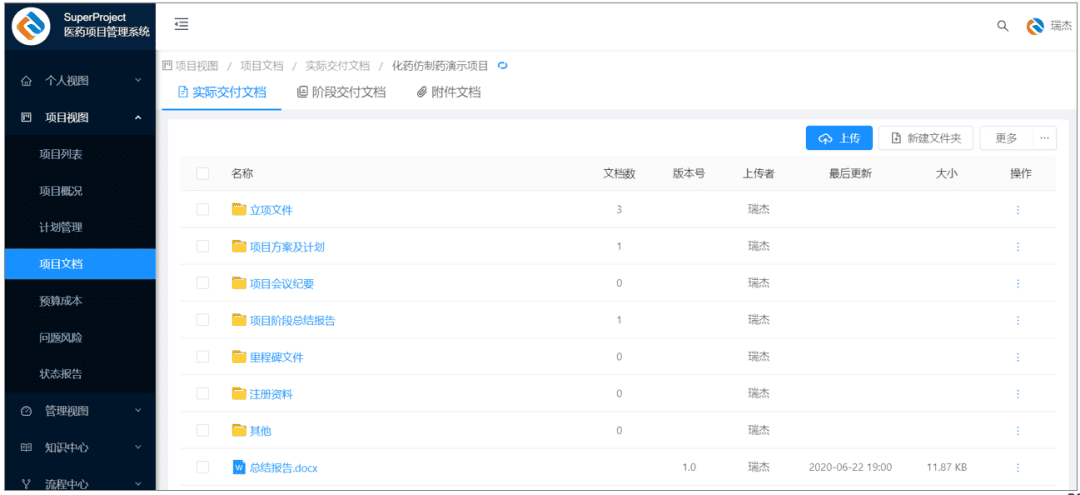The height and width of the screenshot is (495, 1080).
Task: Check the box for 立项文件 row
Action: [202, 210]
